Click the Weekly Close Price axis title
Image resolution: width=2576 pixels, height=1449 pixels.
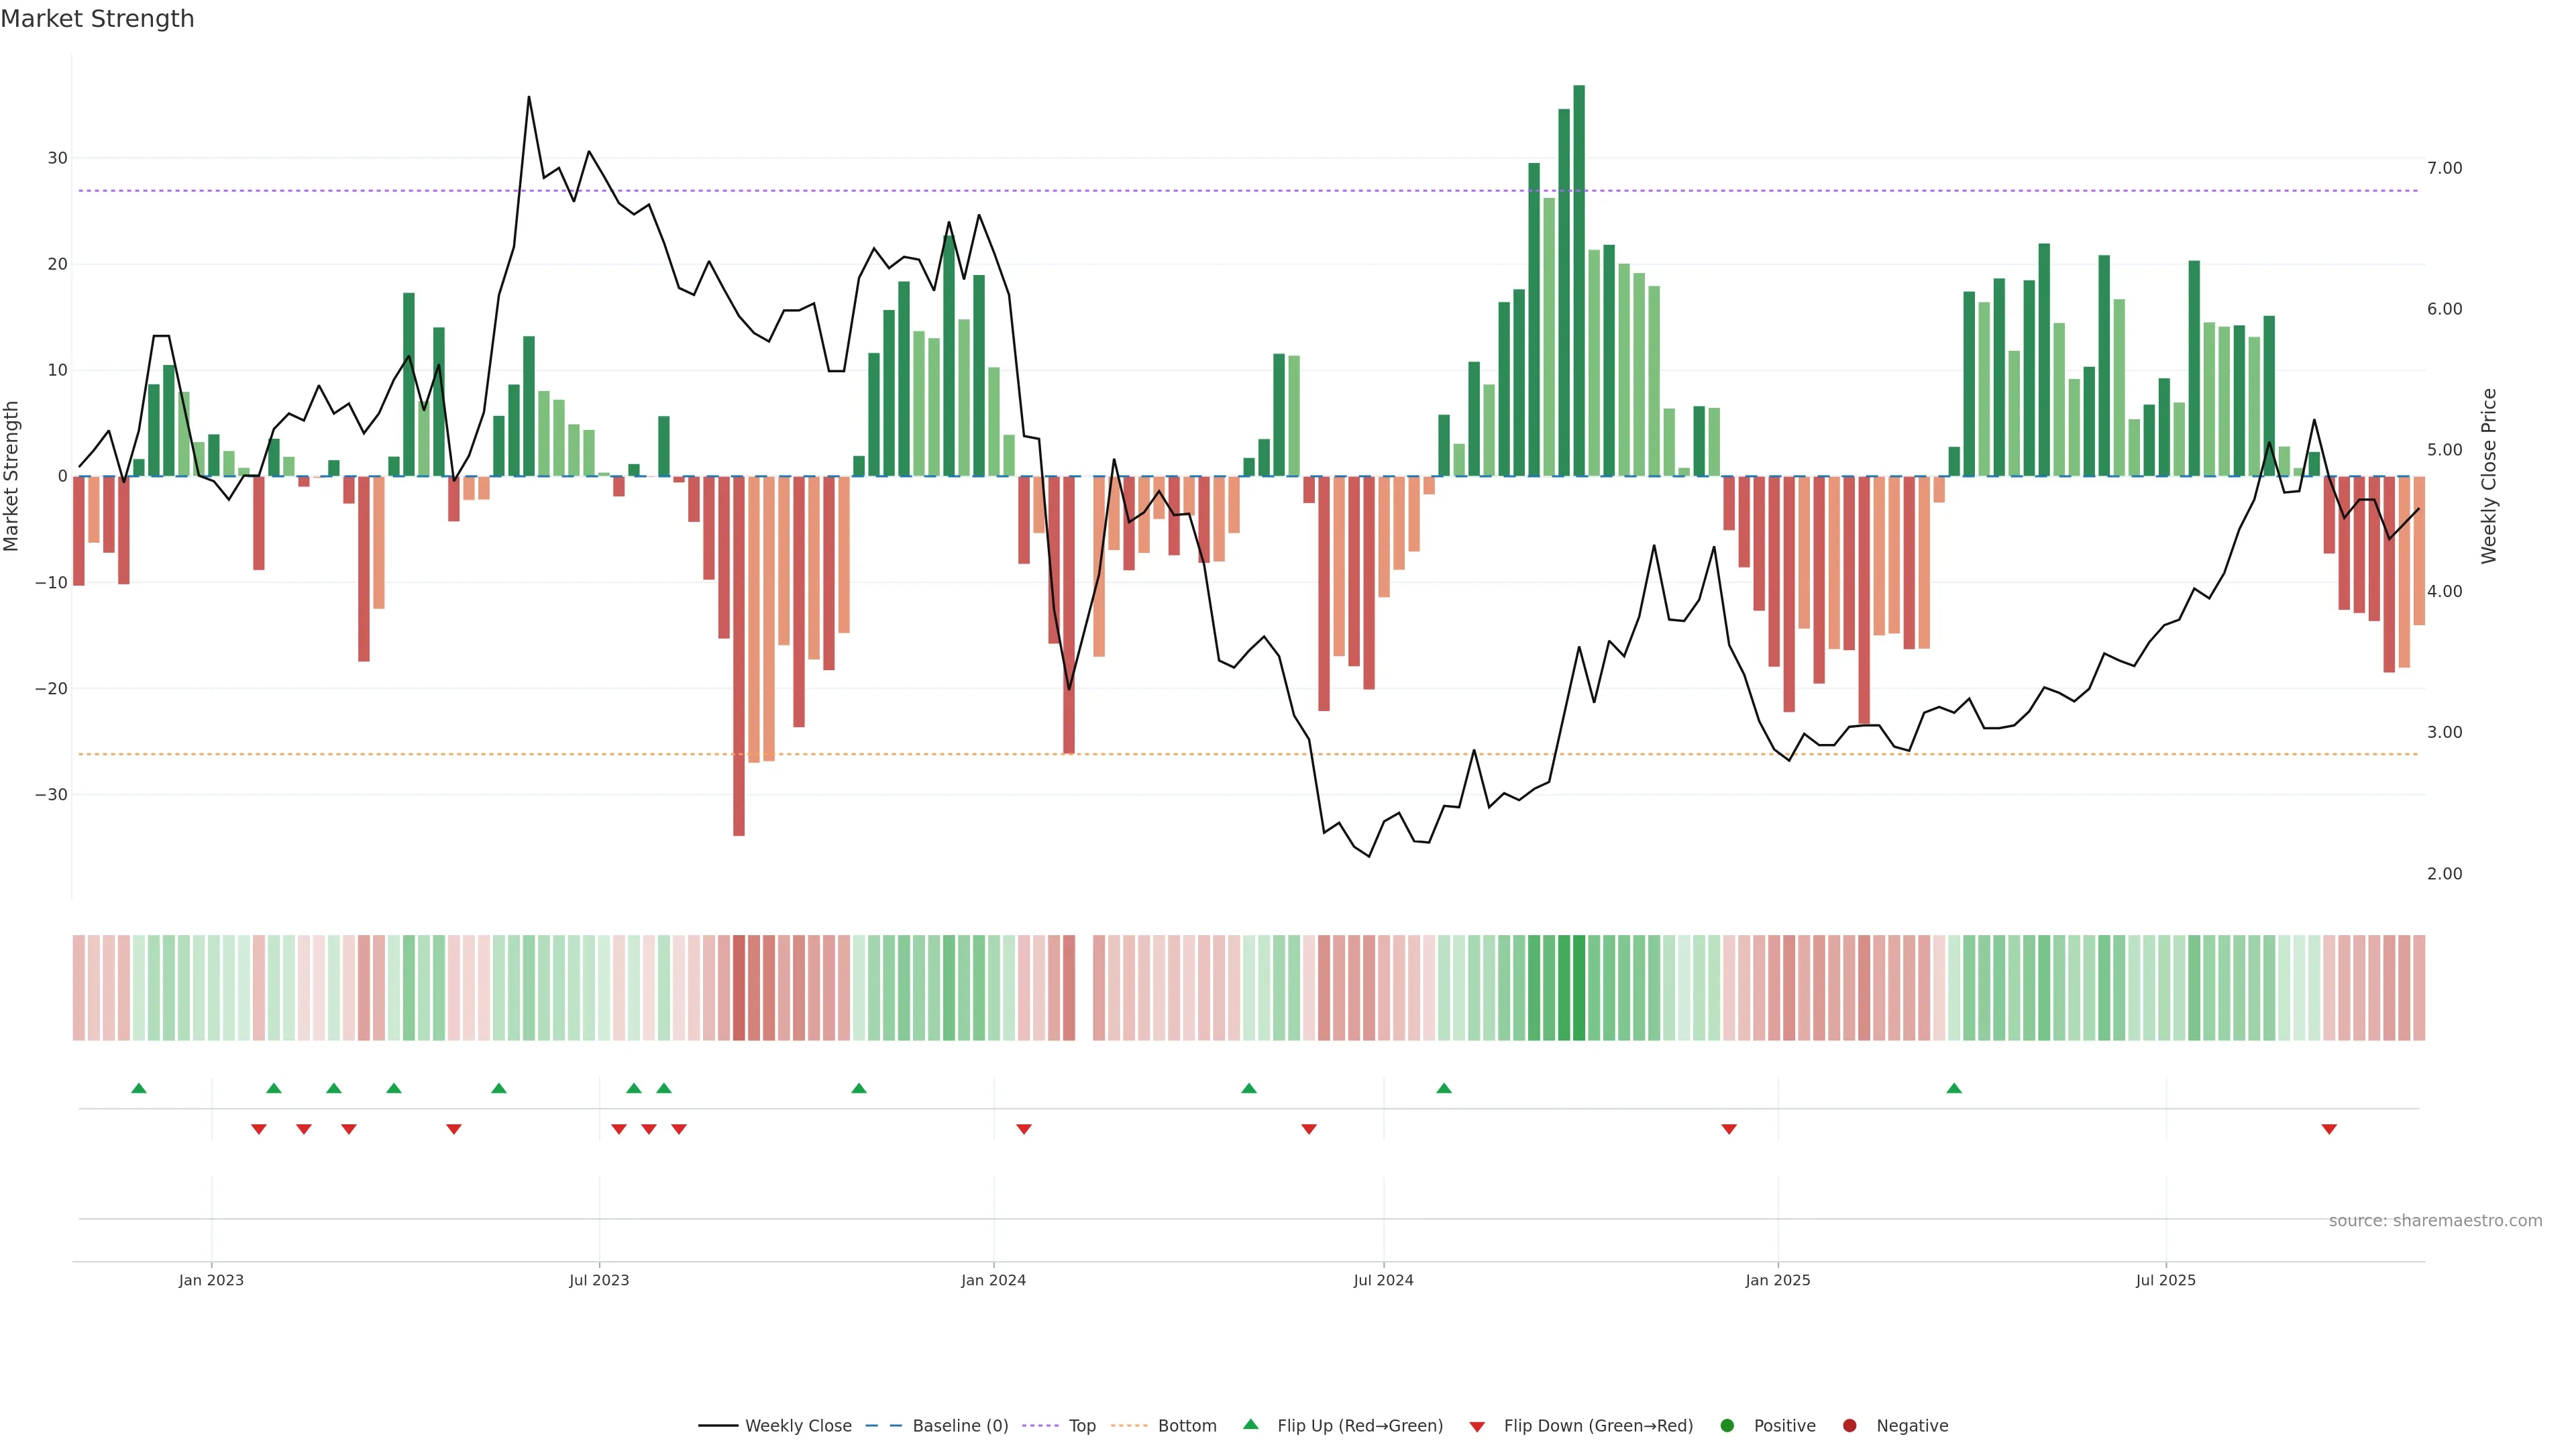2489,476
